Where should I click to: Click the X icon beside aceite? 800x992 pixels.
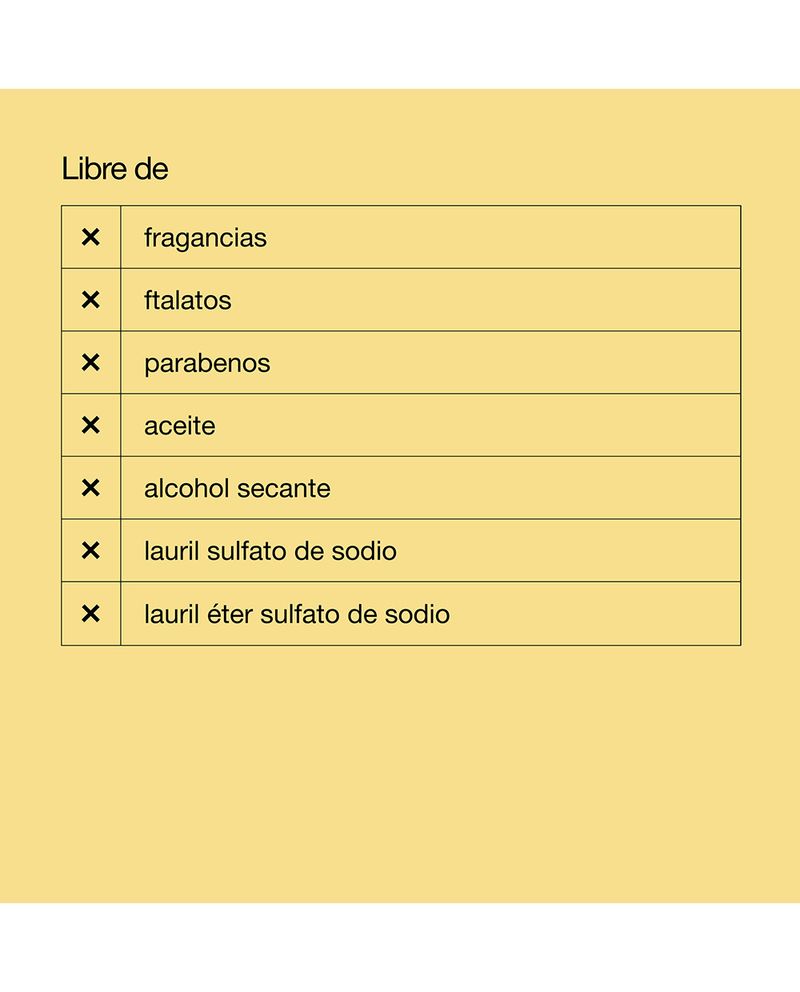[x=91, y=425]
